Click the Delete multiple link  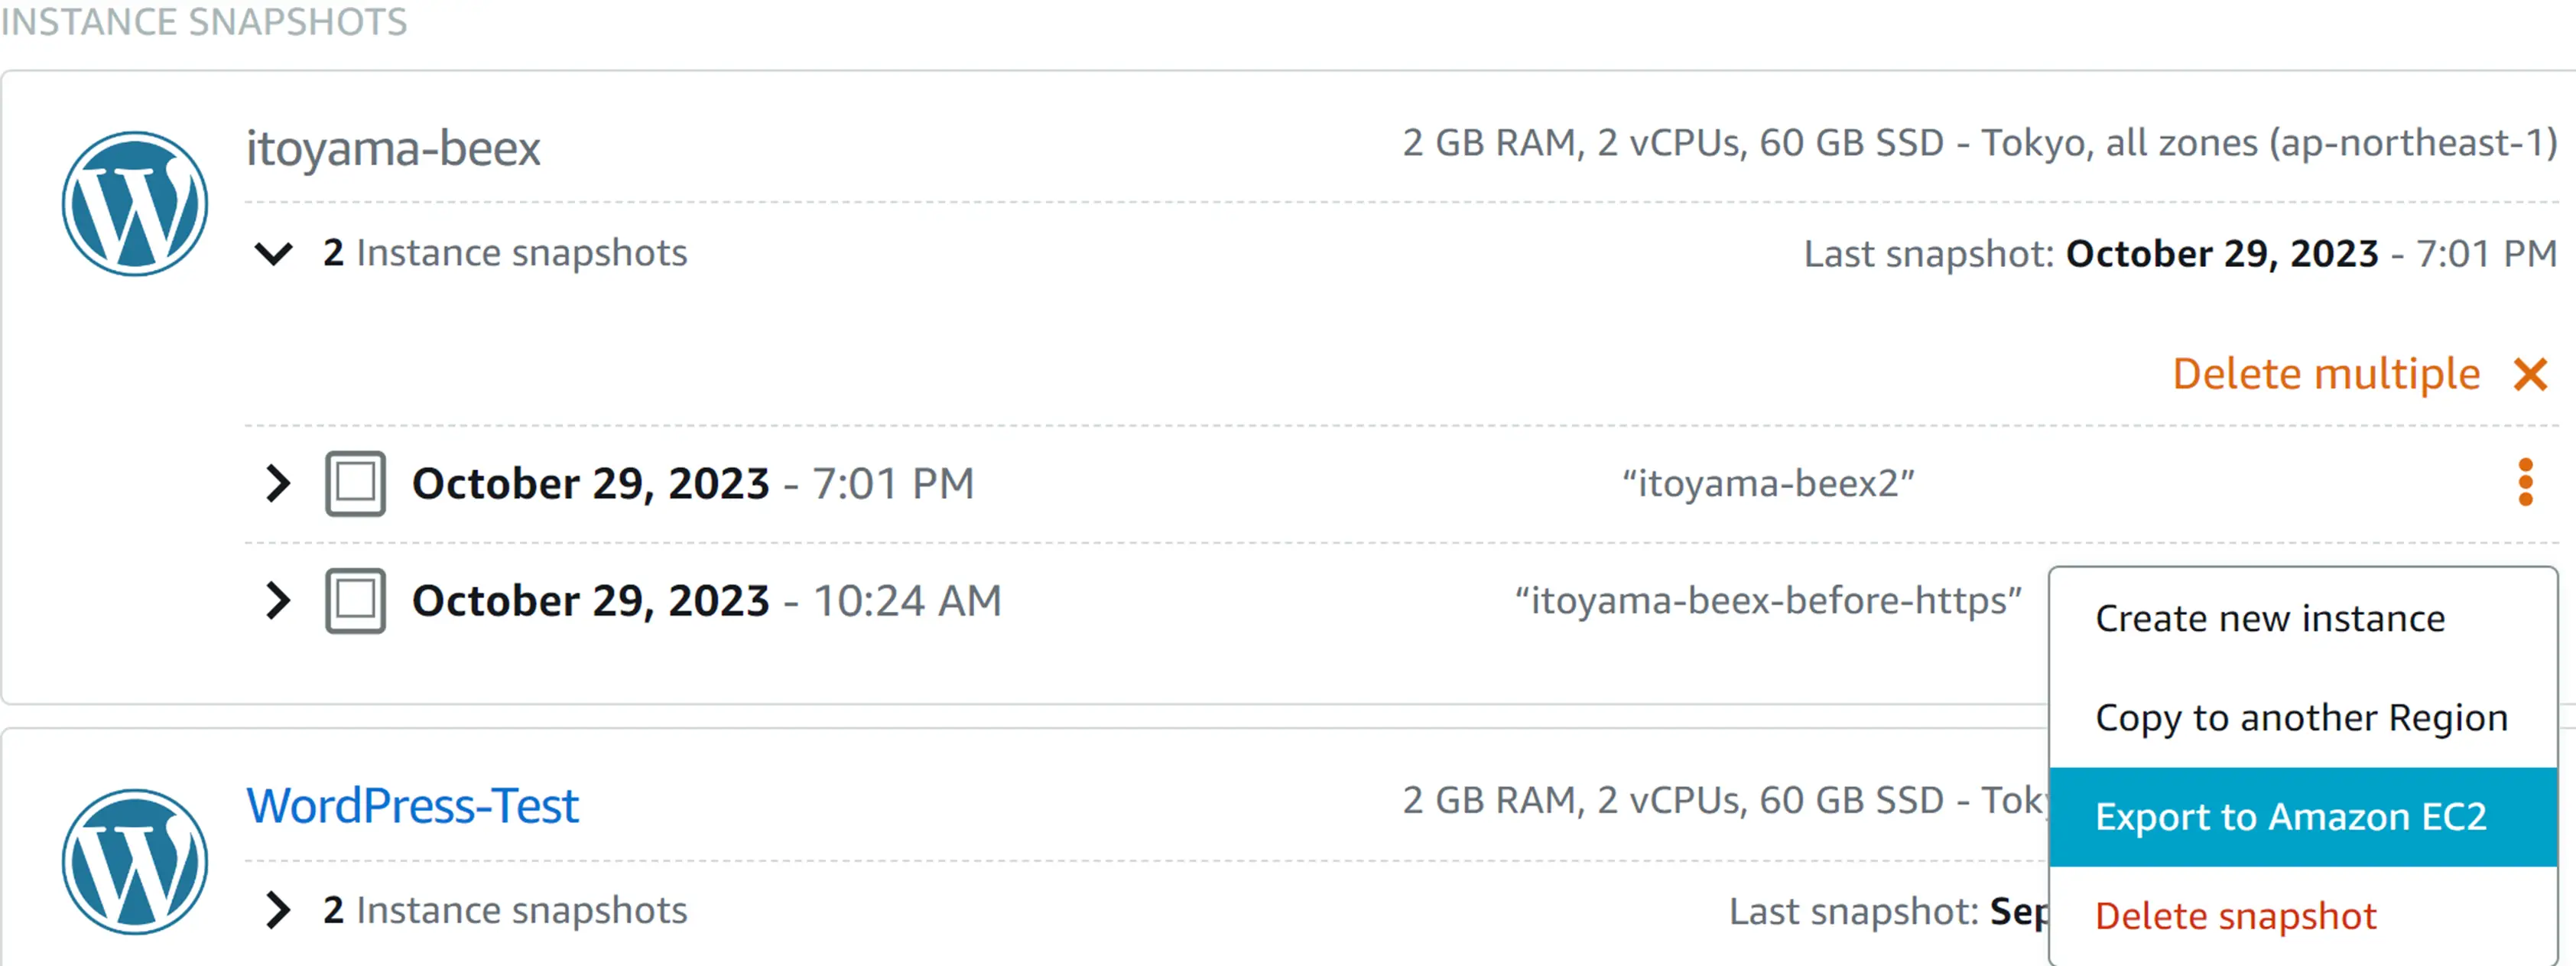click(x=2326, y=375)
